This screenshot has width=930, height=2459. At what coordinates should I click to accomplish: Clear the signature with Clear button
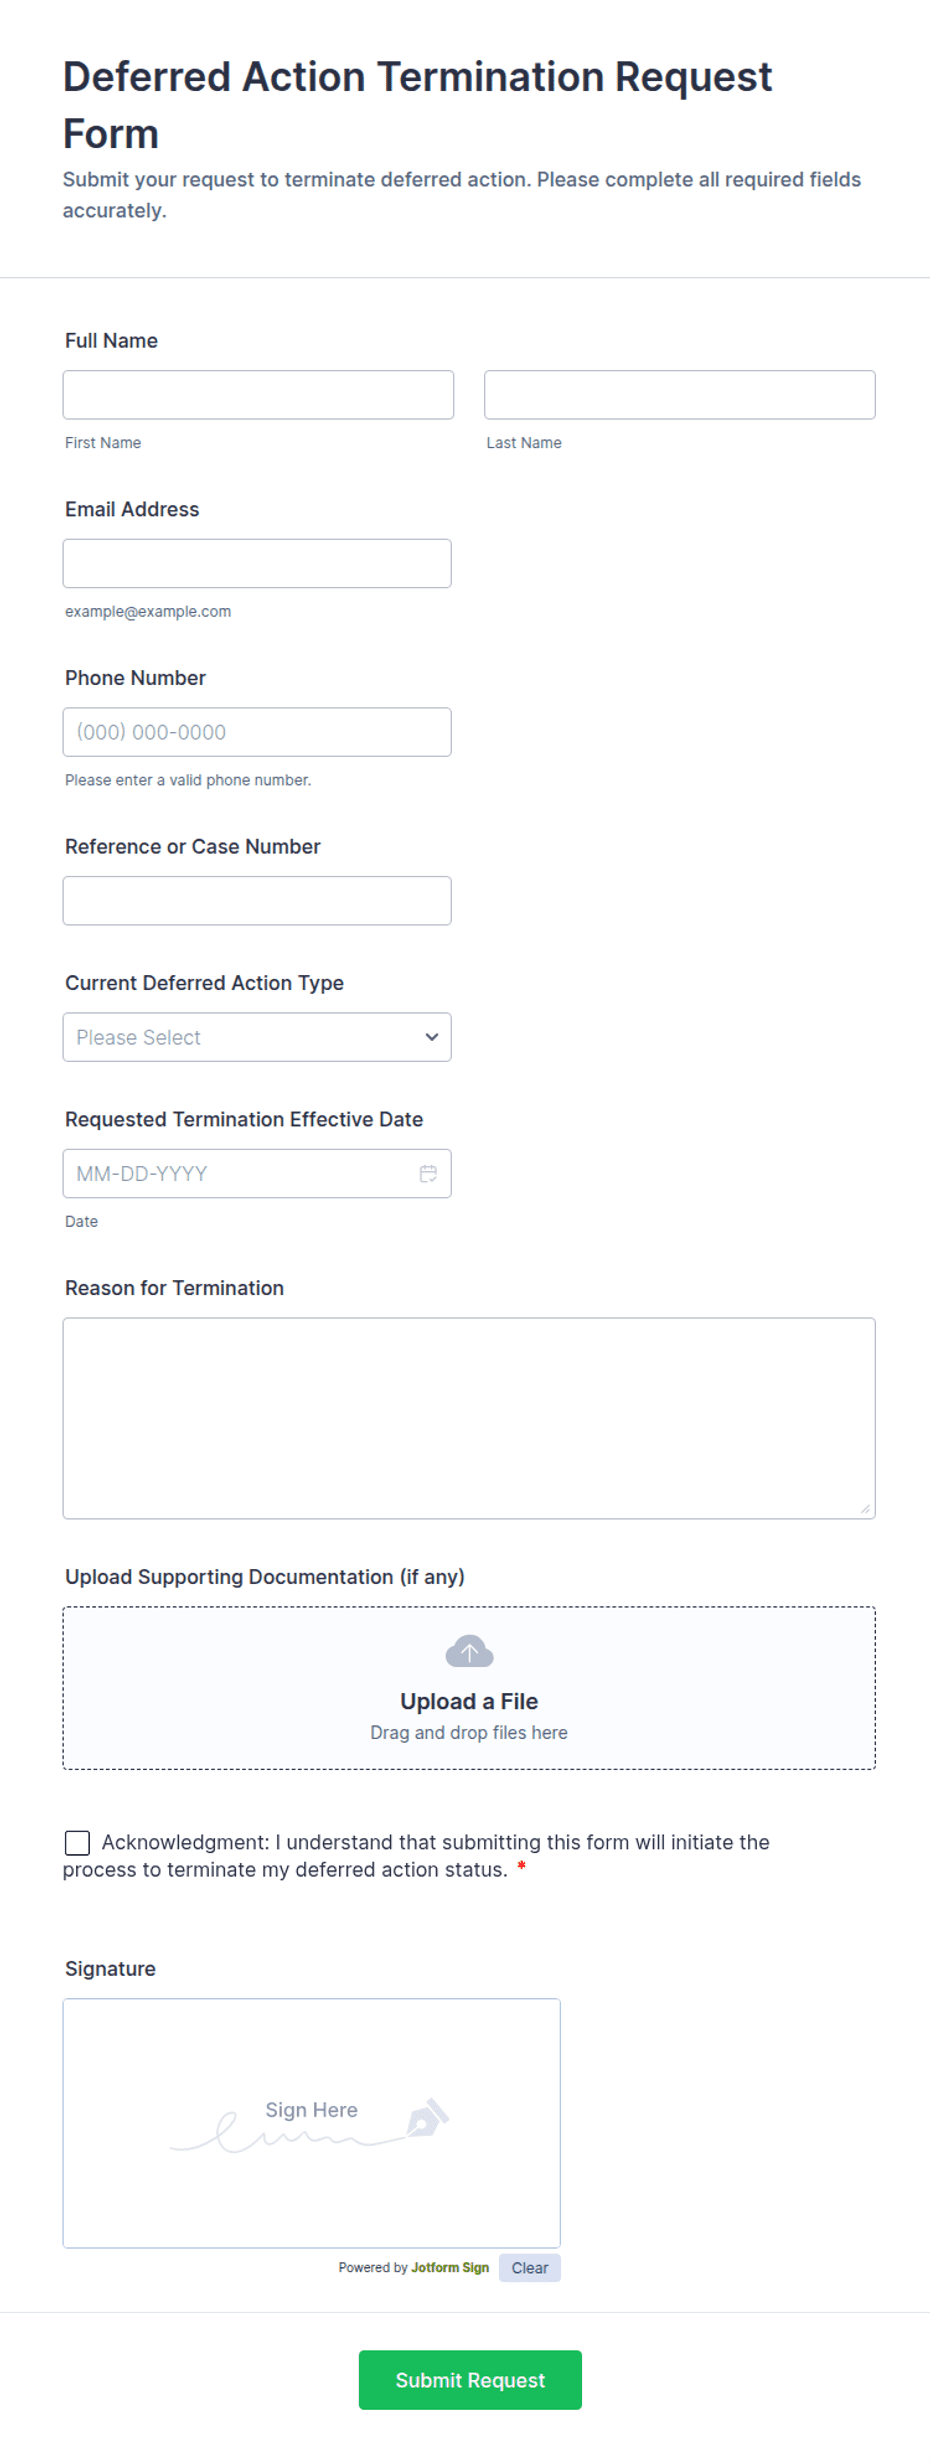click(530, 2268)
